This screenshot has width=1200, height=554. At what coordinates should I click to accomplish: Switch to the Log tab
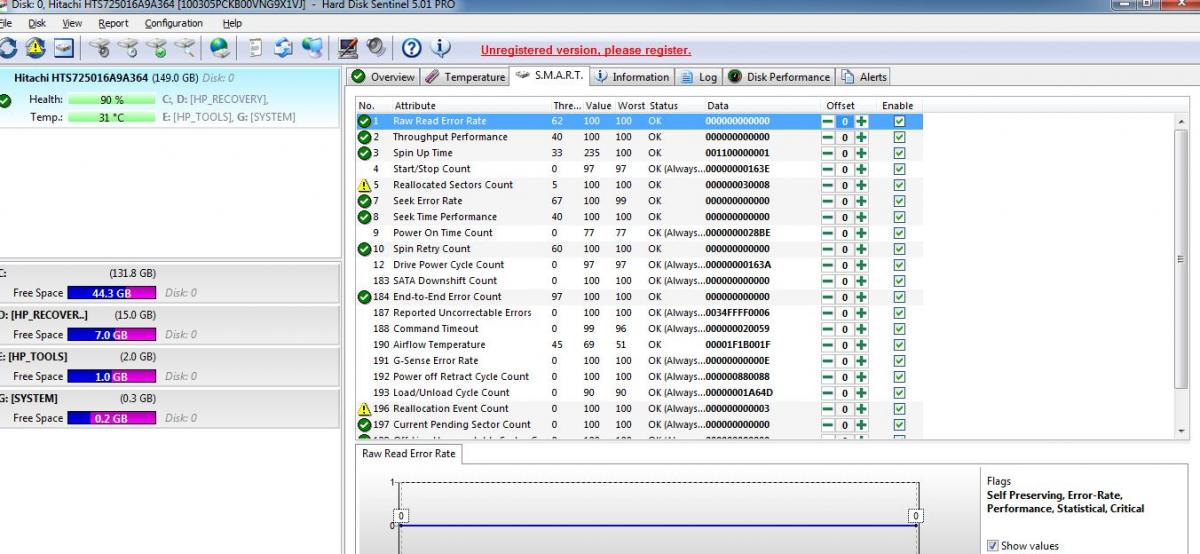click(x=699, y=77)
